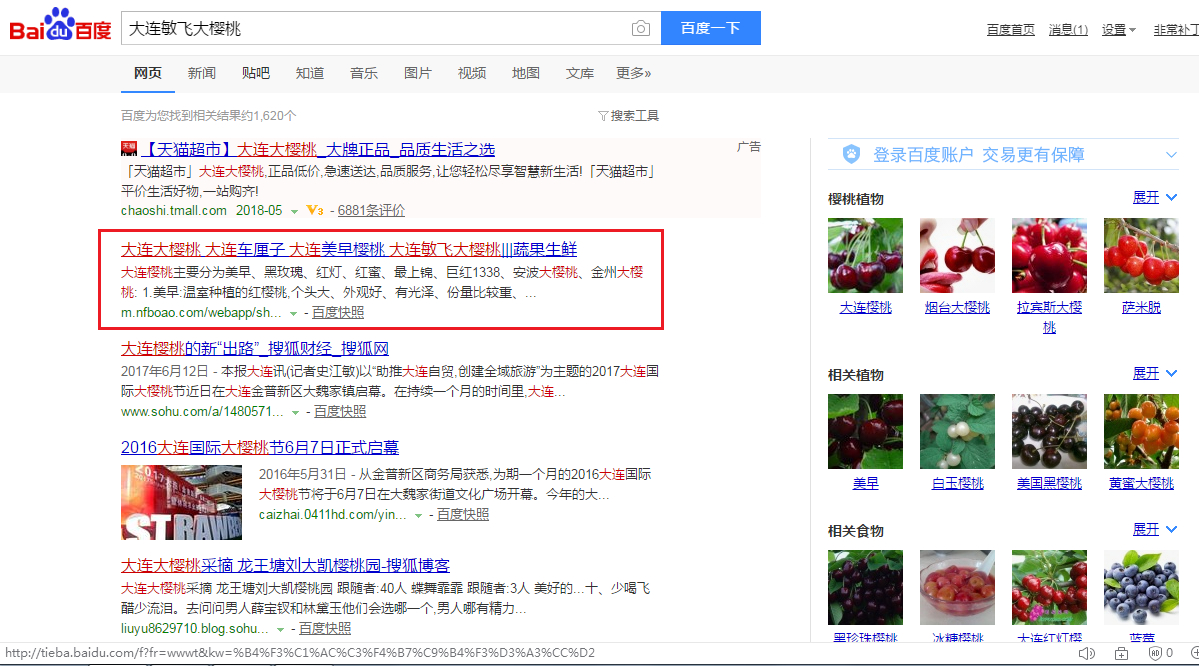Click 黄蜜大樱桃 thumbnail image

pyautogui.click(x=1141, y=431)
